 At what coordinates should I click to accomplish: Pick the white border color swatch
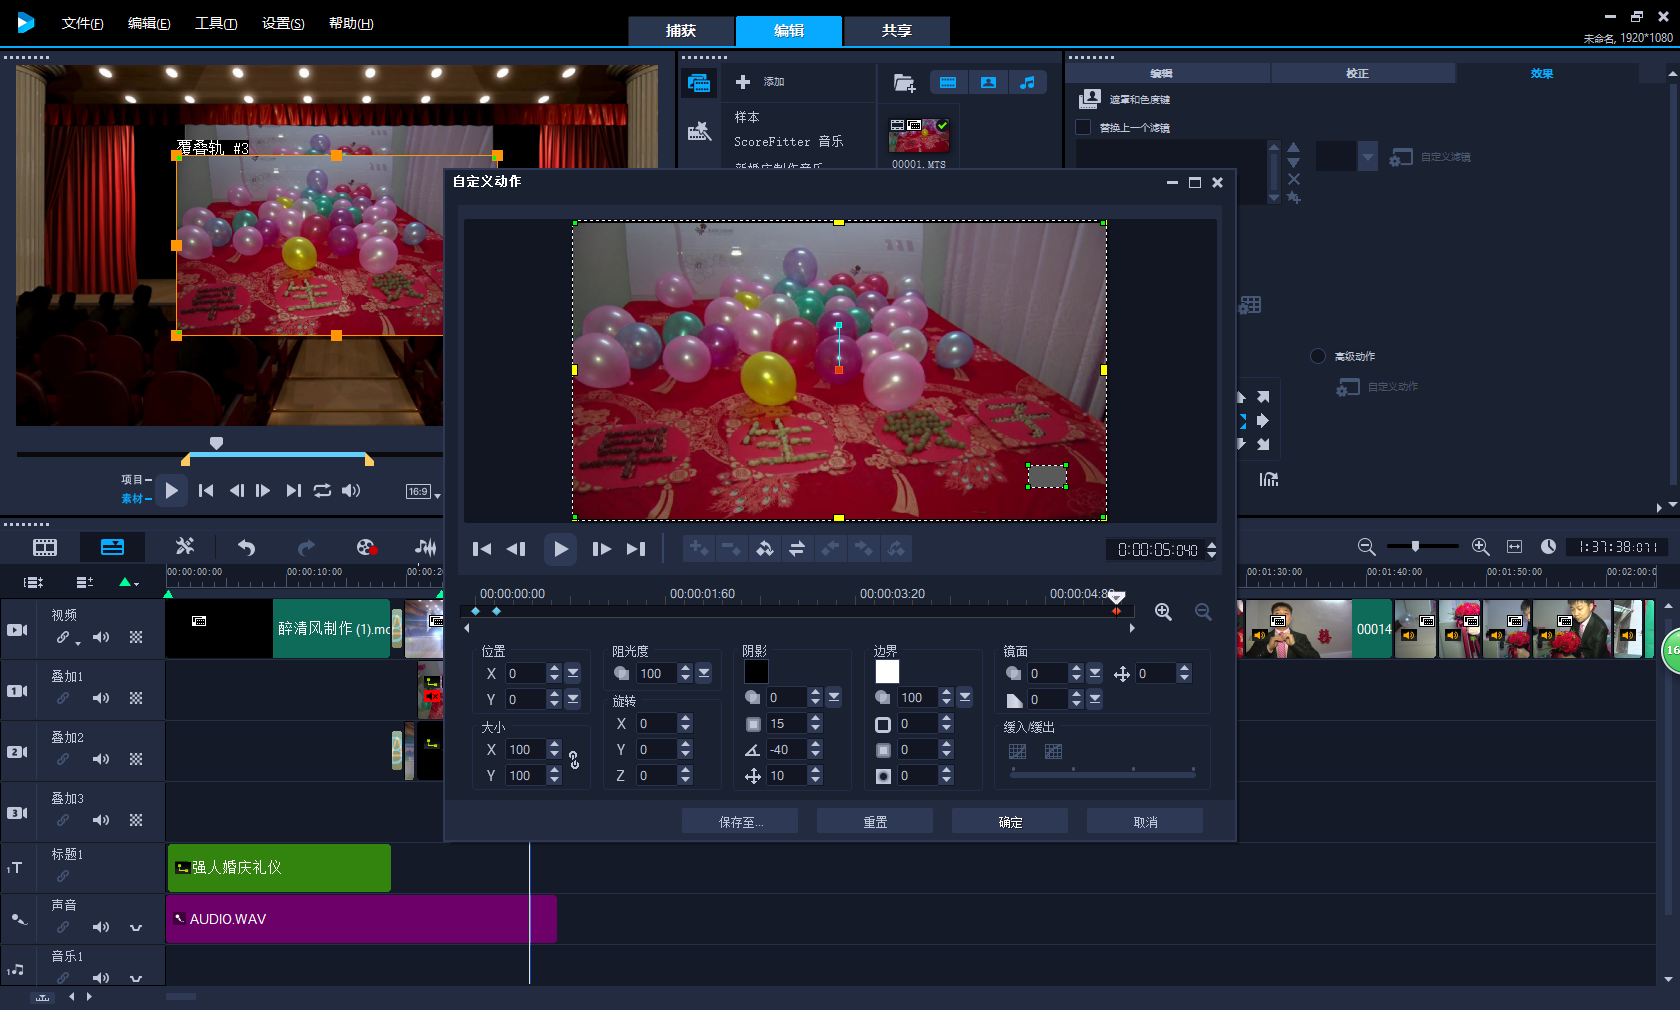coord(887,671)
